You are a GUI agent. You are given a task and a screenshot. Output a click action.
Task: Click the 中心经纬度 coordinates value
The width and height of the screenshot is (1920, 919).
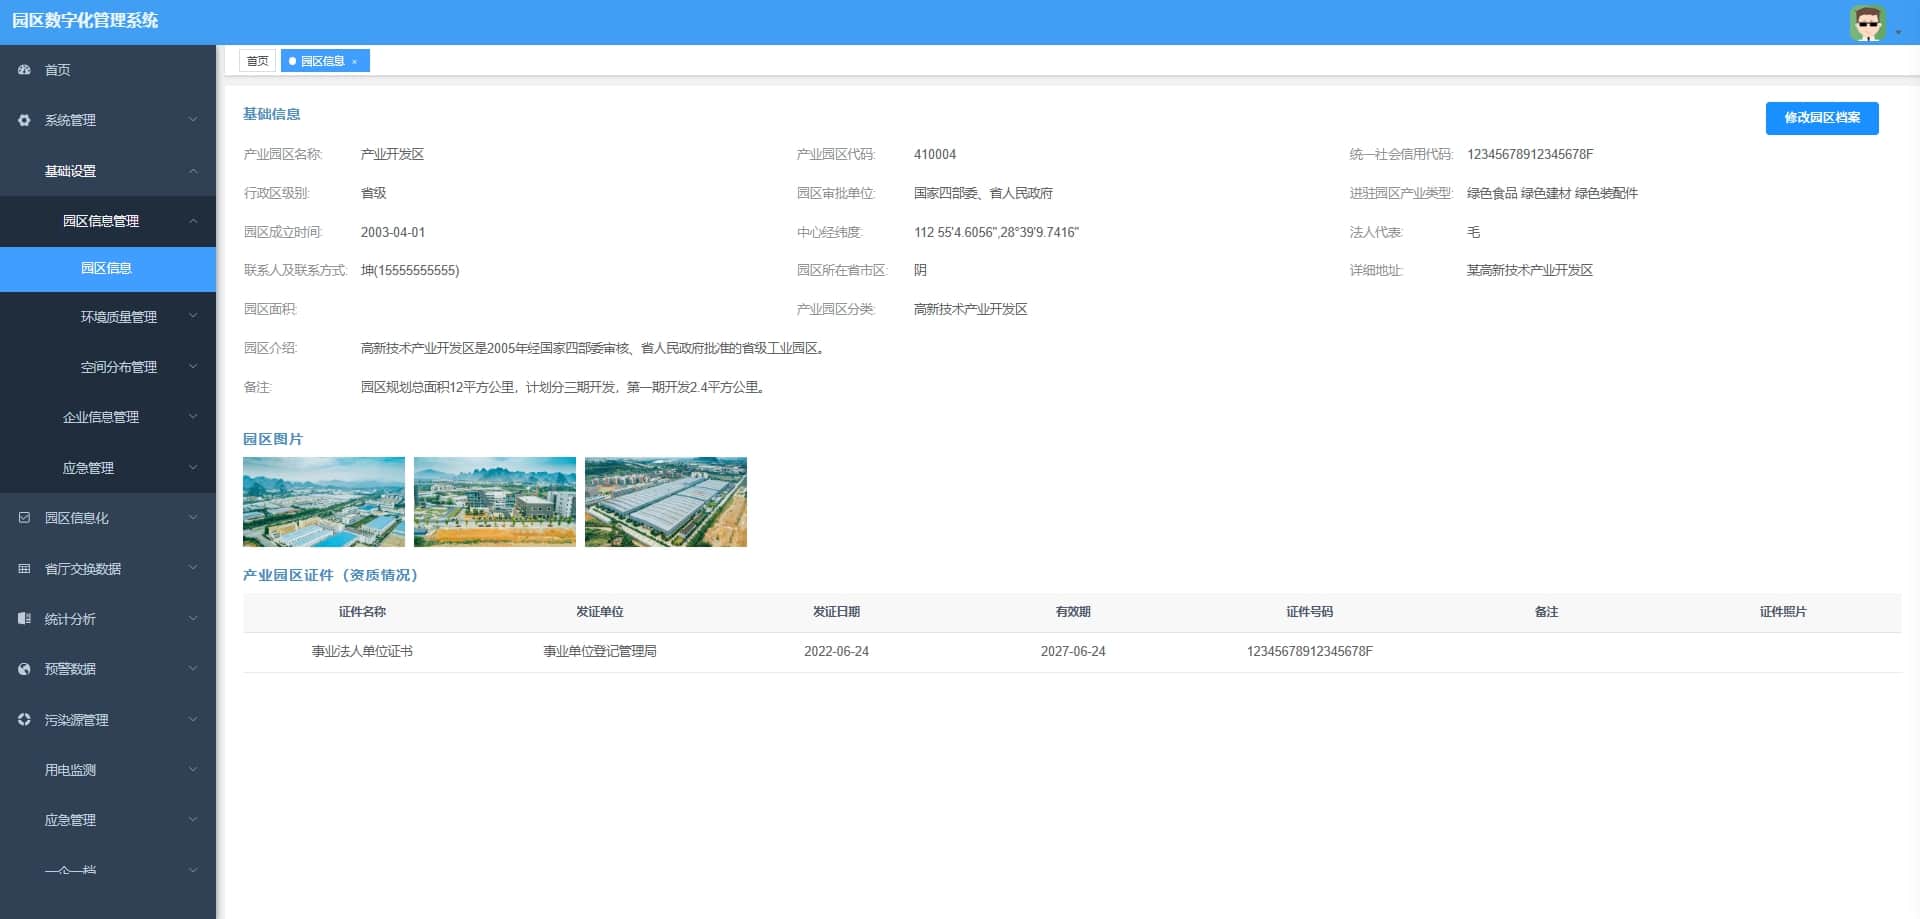[x=996, y=233]
